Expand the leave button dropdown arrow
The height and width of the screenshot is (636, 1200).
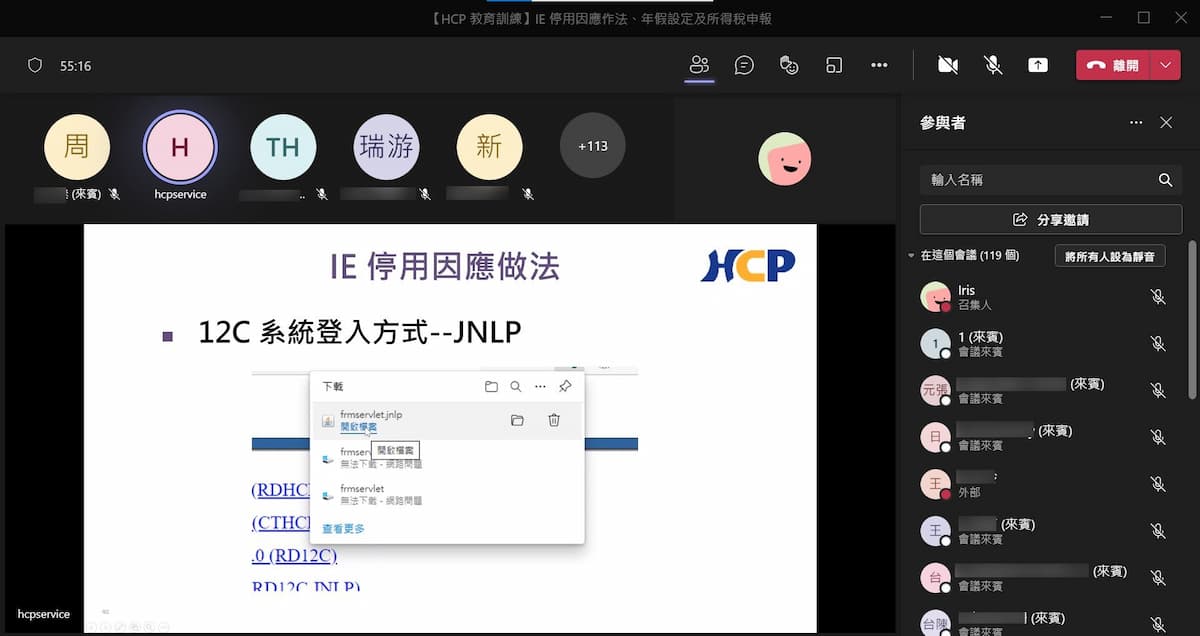coord(1165,65)
